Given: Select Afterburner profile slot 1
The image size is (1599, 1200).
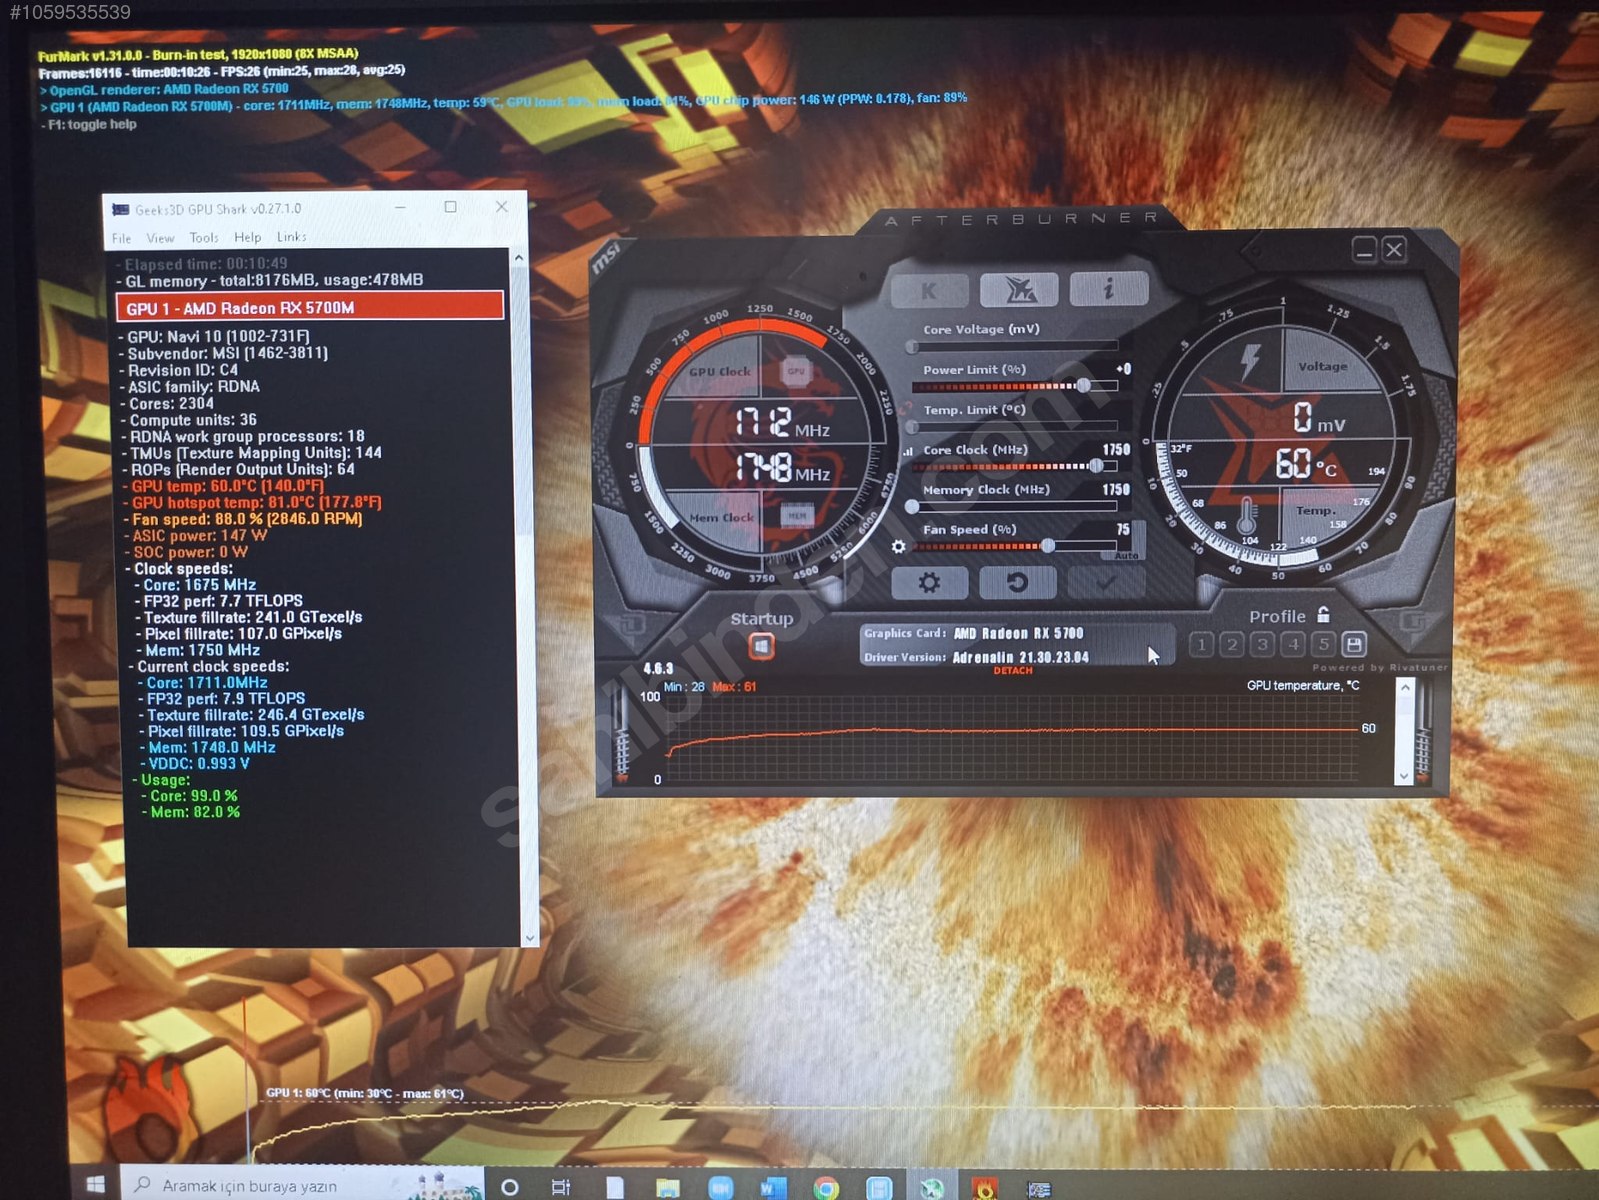Looking at the screenshot, I should click(1202, 644).
